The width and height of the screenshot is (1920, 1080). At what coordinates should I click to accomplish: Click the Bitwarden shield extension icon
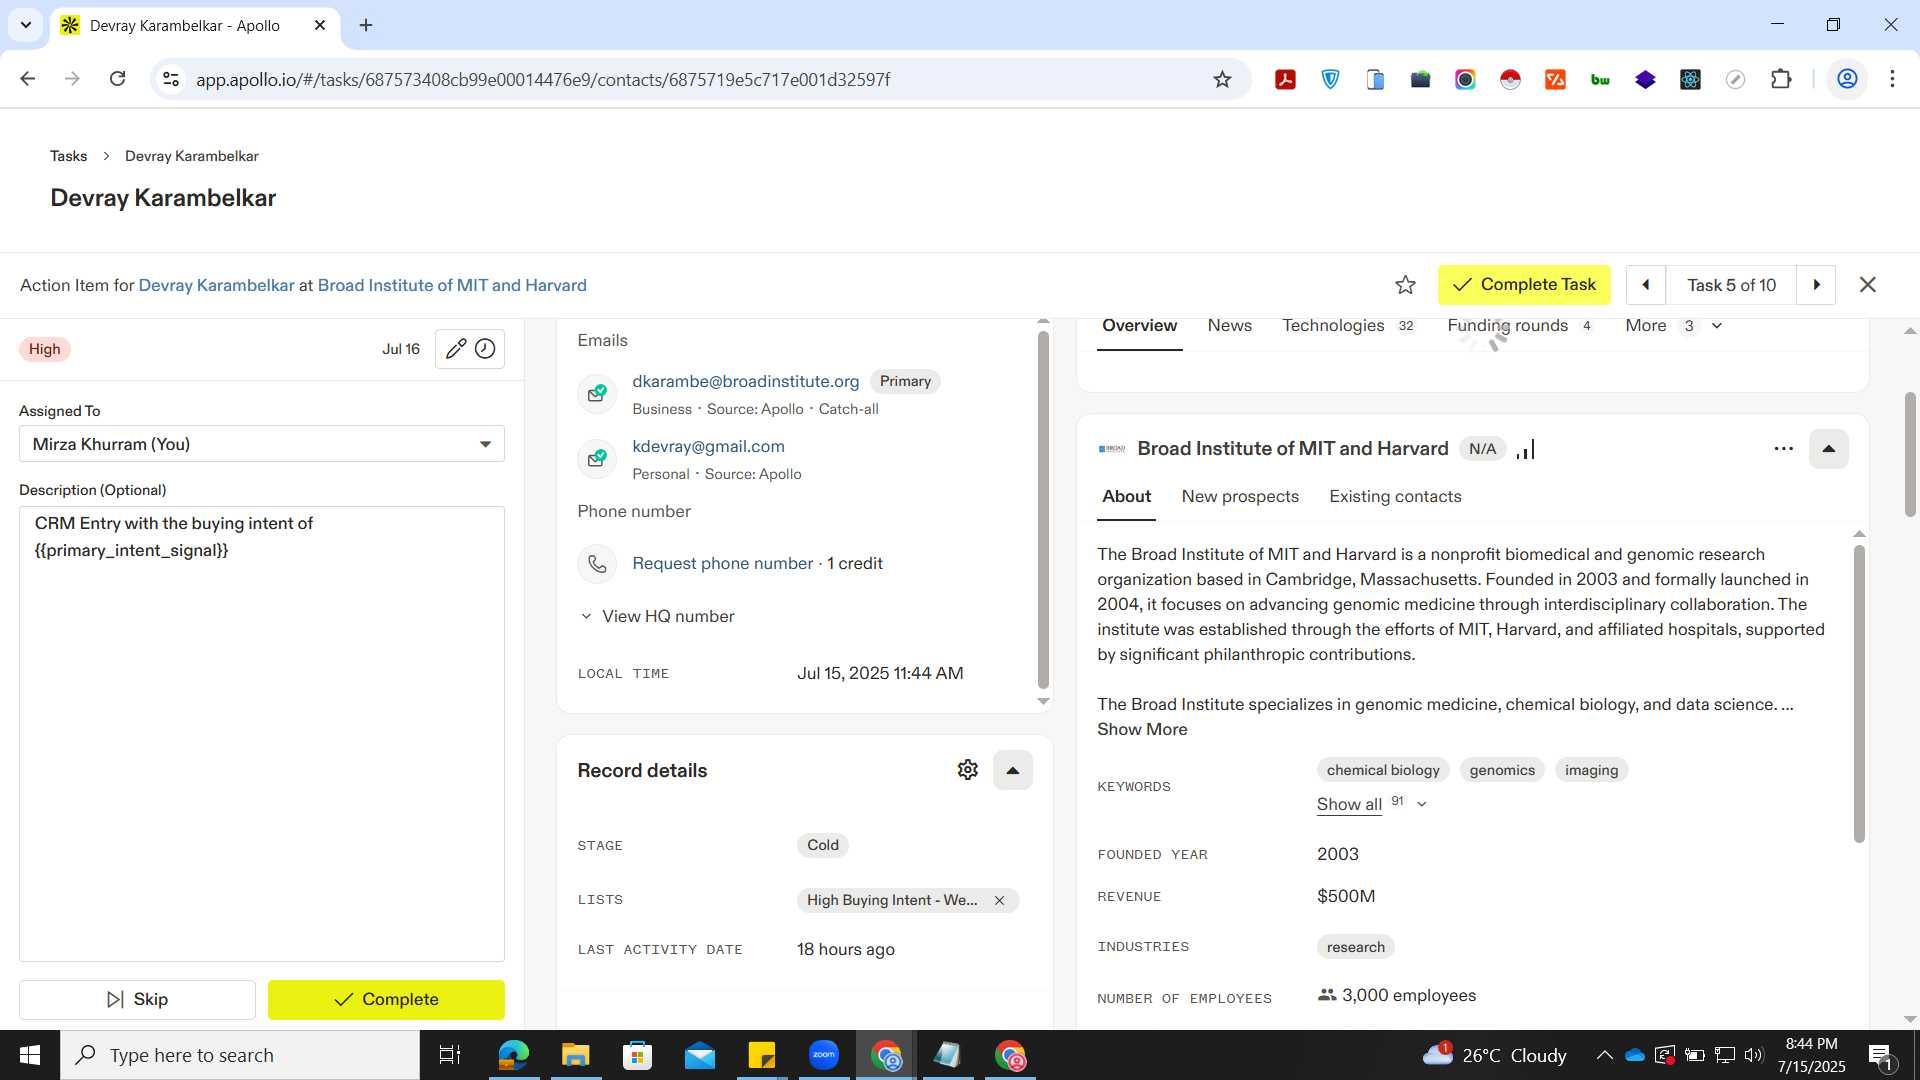1330,80
